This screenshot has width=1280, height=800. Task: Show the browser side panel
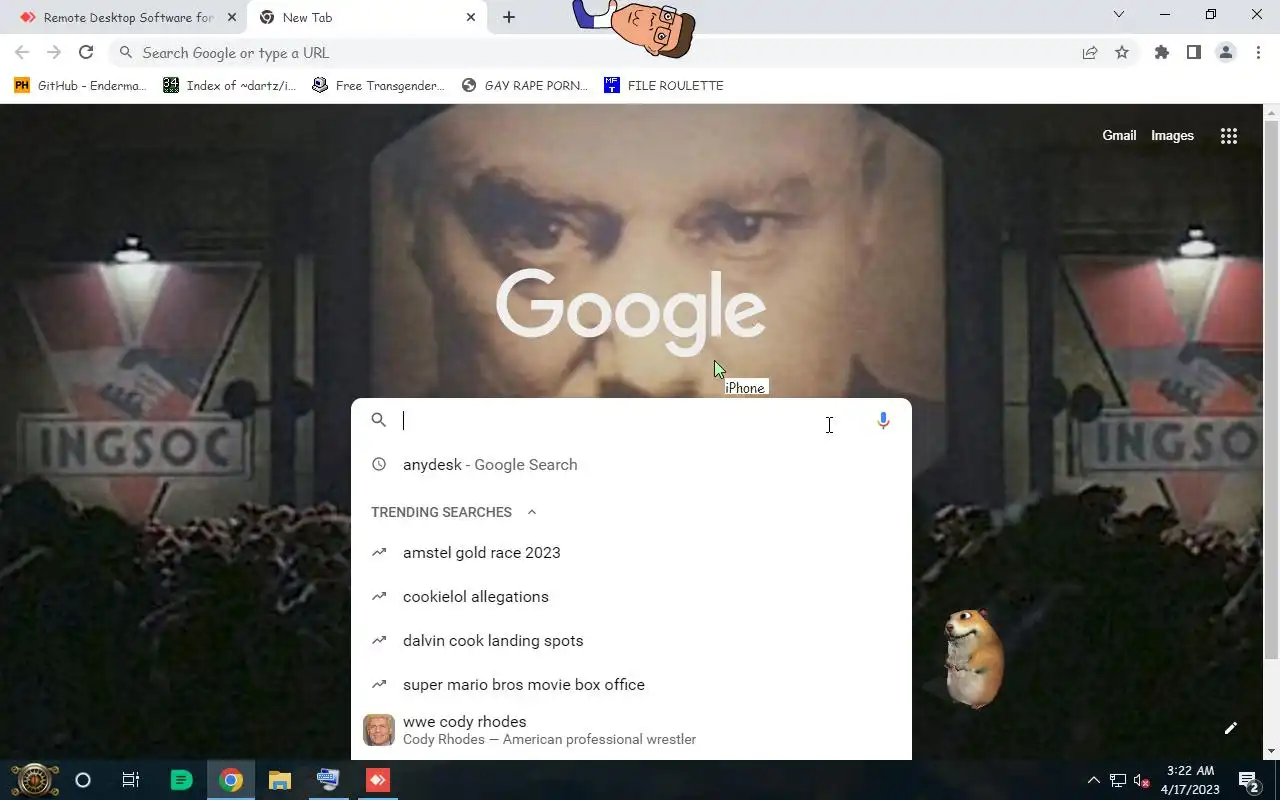pos(1194,53)
